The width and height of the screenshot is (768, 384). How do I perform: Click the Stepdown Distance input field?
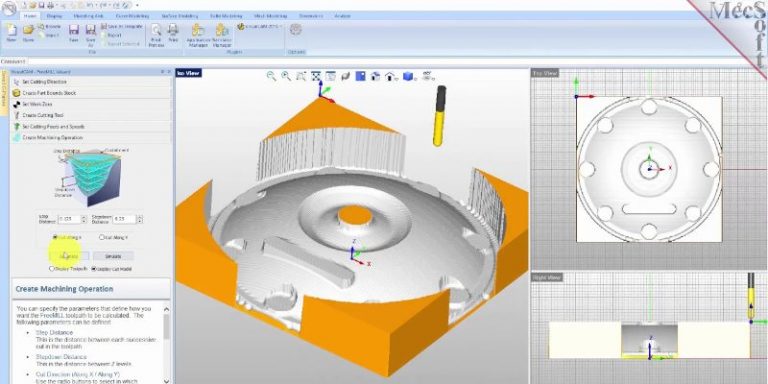pyautogui.click(x=124, y=219)
